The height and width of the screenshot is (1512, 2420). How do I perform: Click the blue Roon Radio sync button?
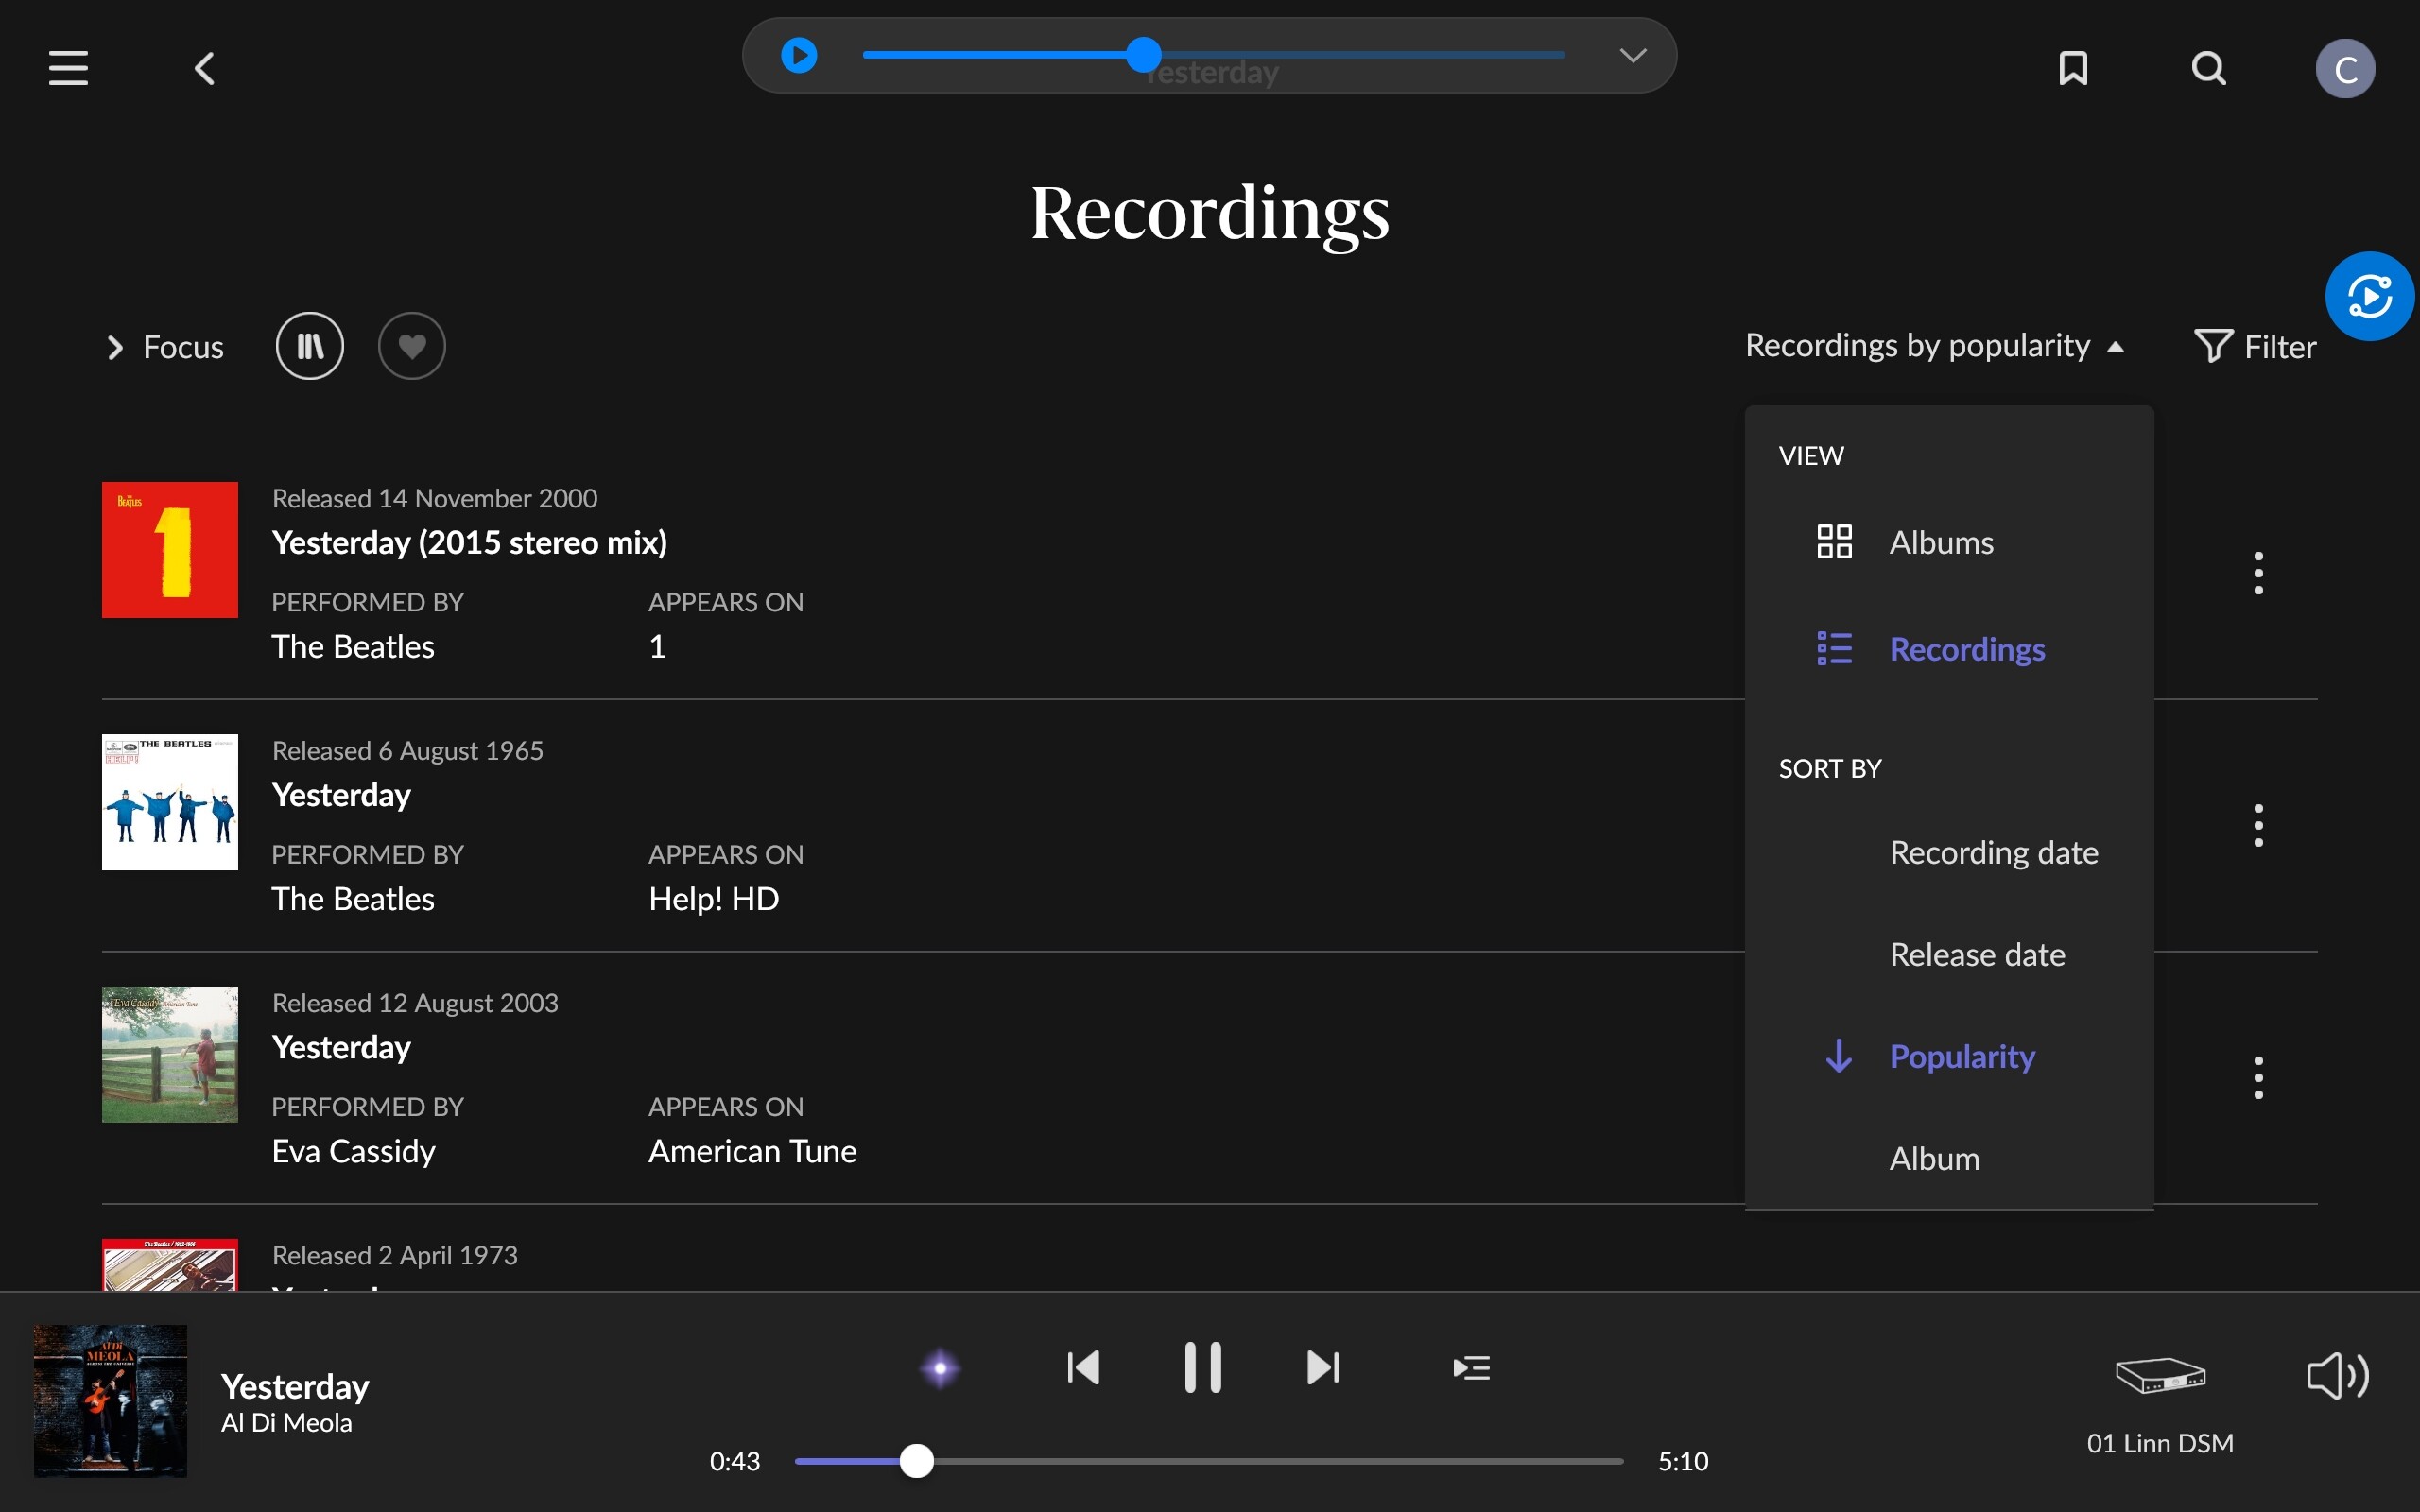(x=2369, y=296)
